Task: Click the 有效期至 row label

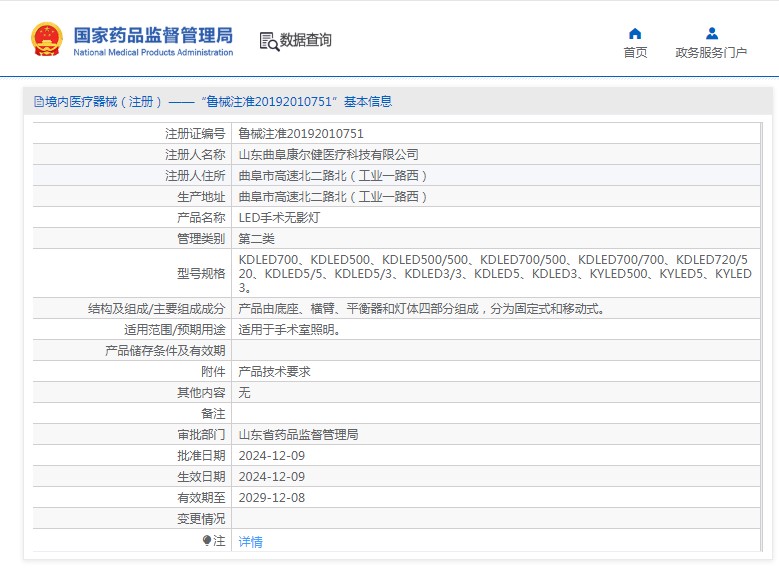Action: point(201,497)
